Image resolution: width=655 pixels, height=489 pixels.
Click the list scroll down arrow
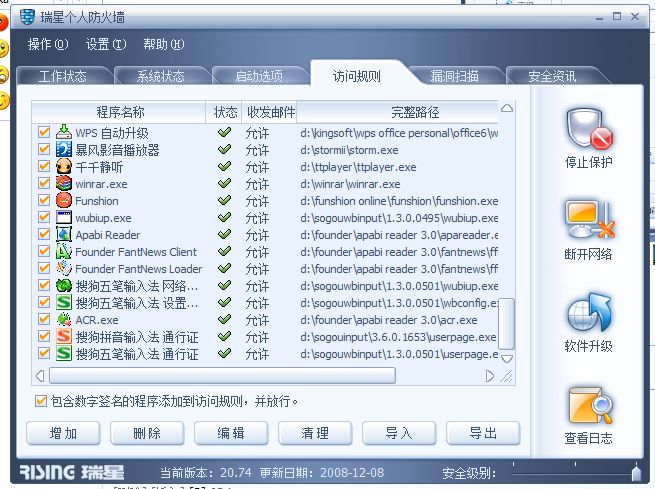click(507, 359)
